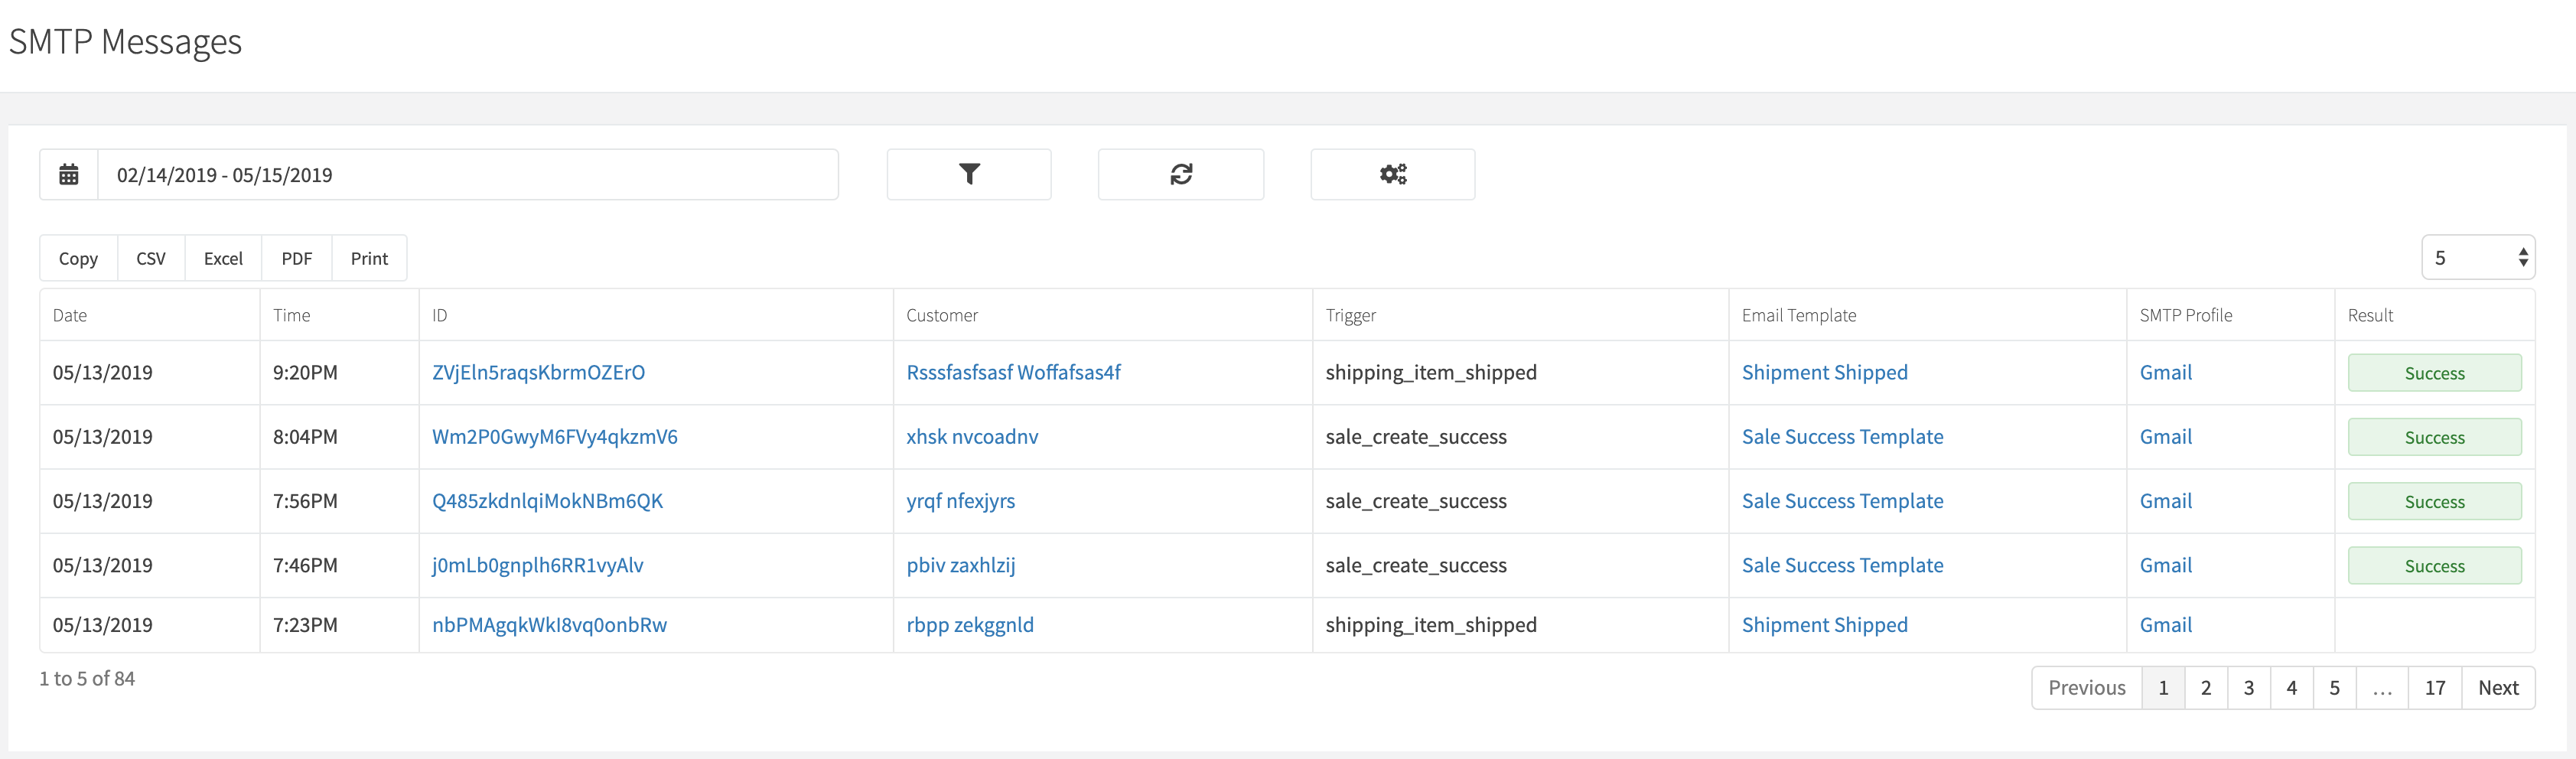Open Shipment Shipped template in 7:23PM row
Viewport: 2576px width, 759px height.
pos(1824,625)
